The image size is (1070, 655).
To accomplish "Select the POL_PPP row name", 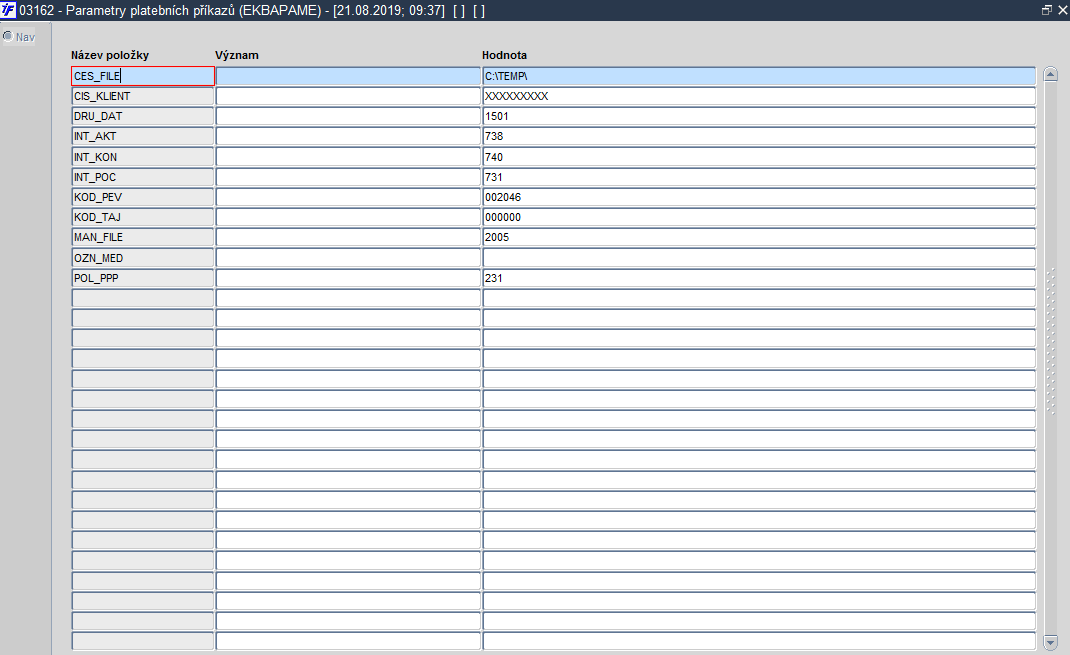I will pos(143,278).
